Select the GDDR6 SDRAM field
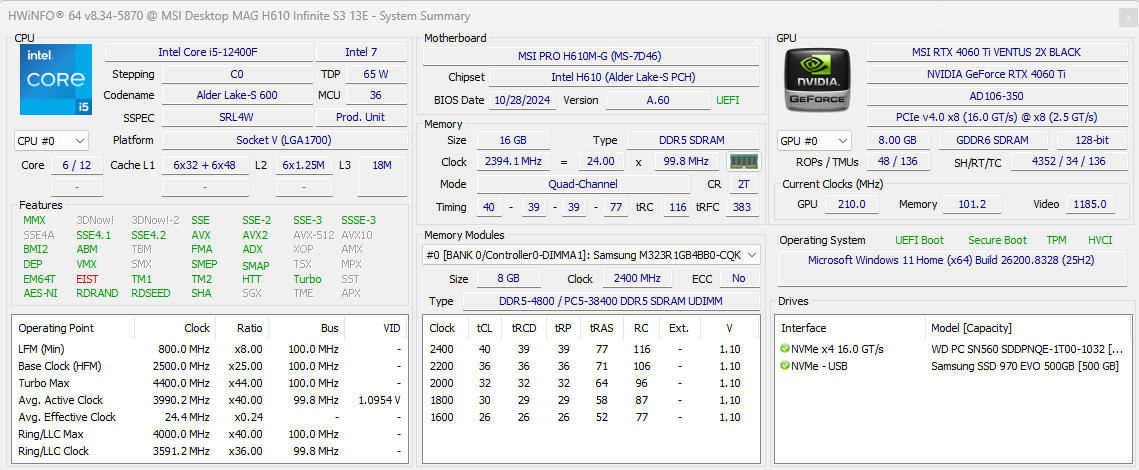1139x470 pixels. tap(994, 140)
